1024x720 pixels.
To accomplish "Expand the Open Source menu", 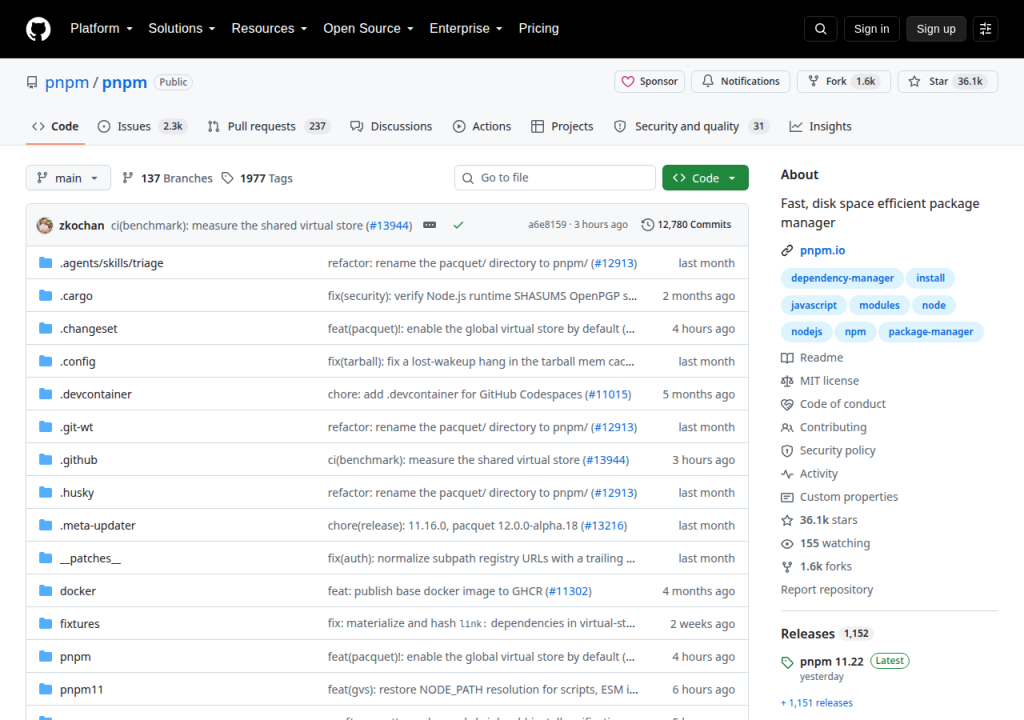I will tap(368, 29).
